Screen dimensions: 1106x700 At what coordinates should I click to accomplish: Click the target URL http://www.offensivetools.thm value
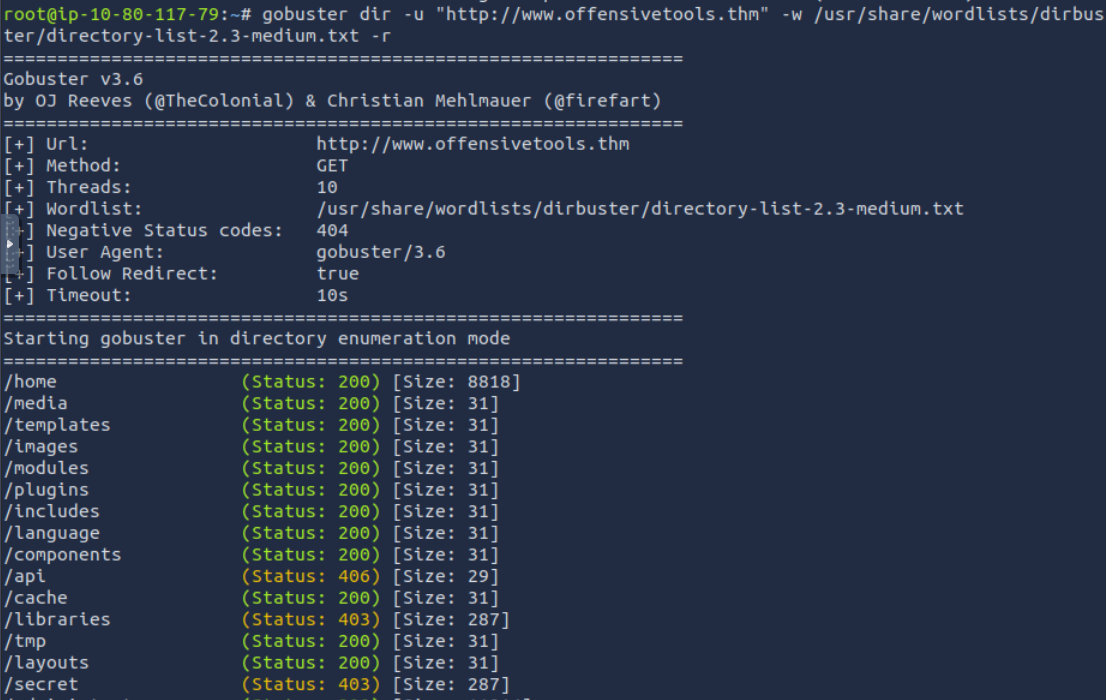[472, 144]
